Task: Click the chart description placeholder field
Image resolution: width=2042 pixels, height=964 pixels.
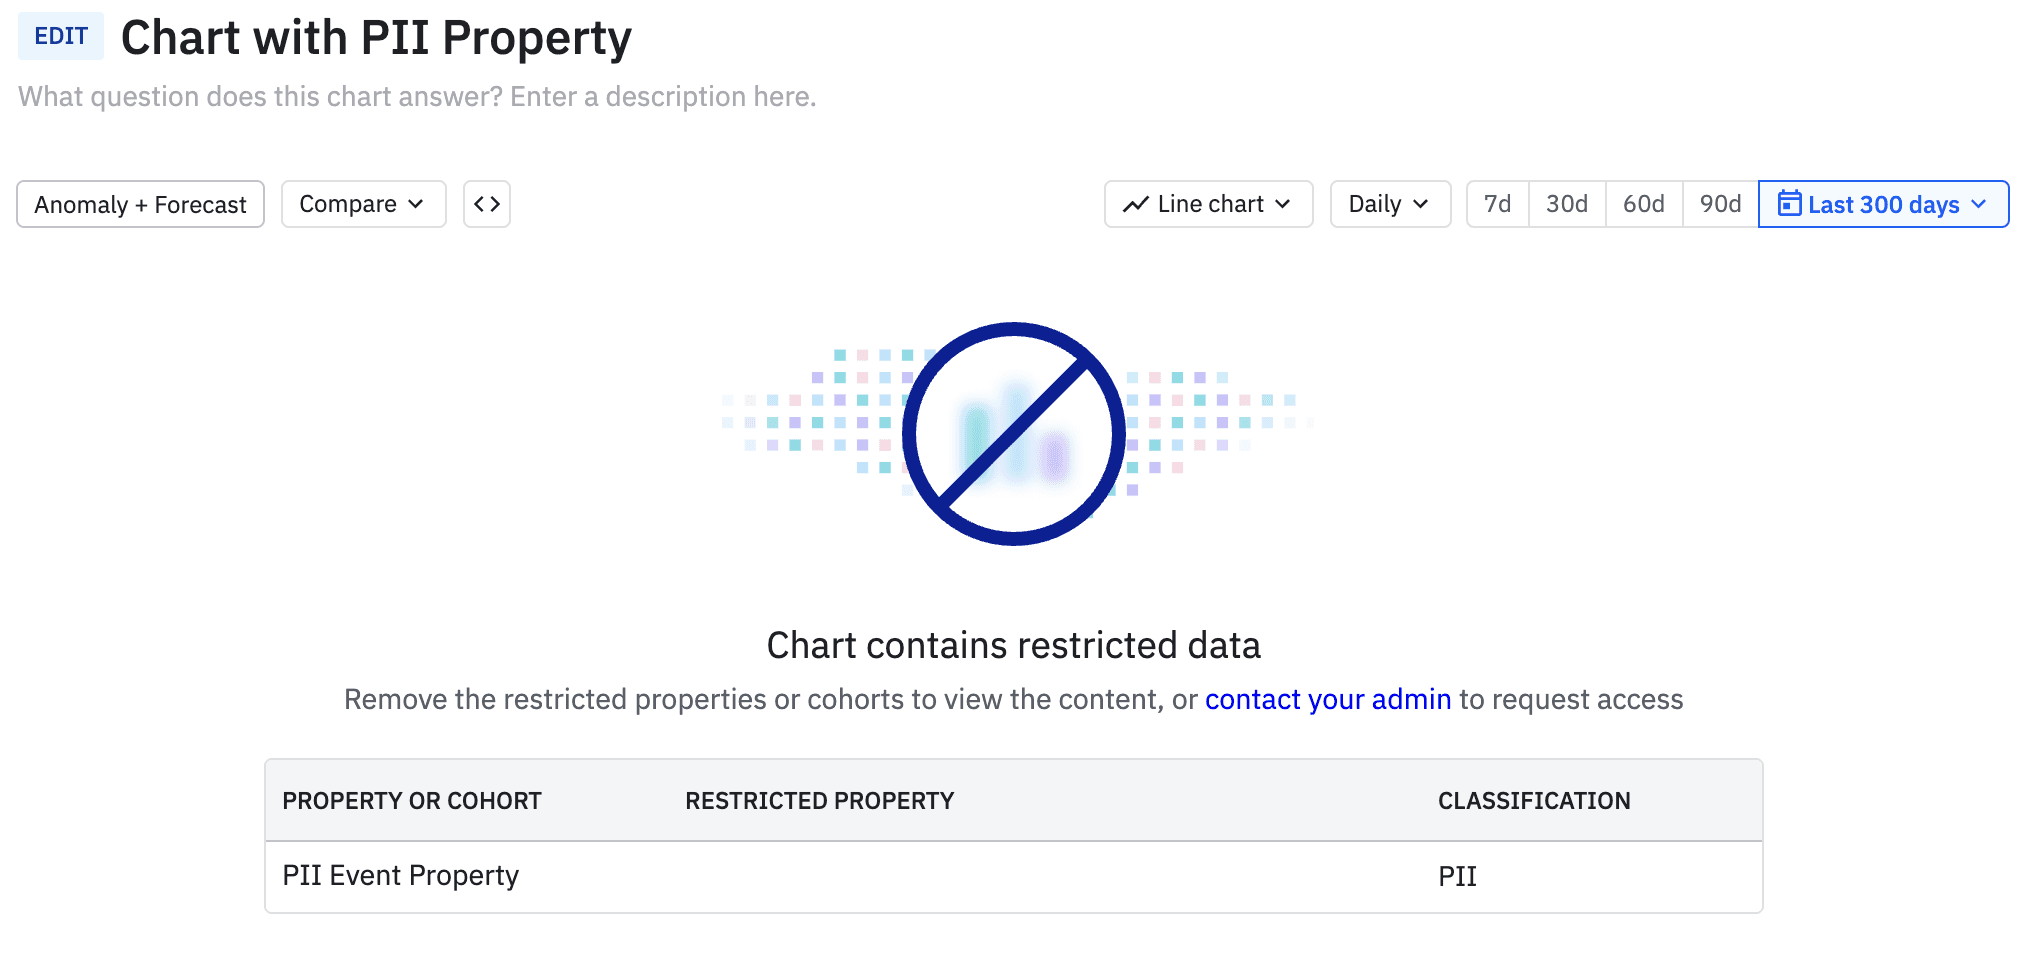Action: pyautogui.click(x=417, y=97)
